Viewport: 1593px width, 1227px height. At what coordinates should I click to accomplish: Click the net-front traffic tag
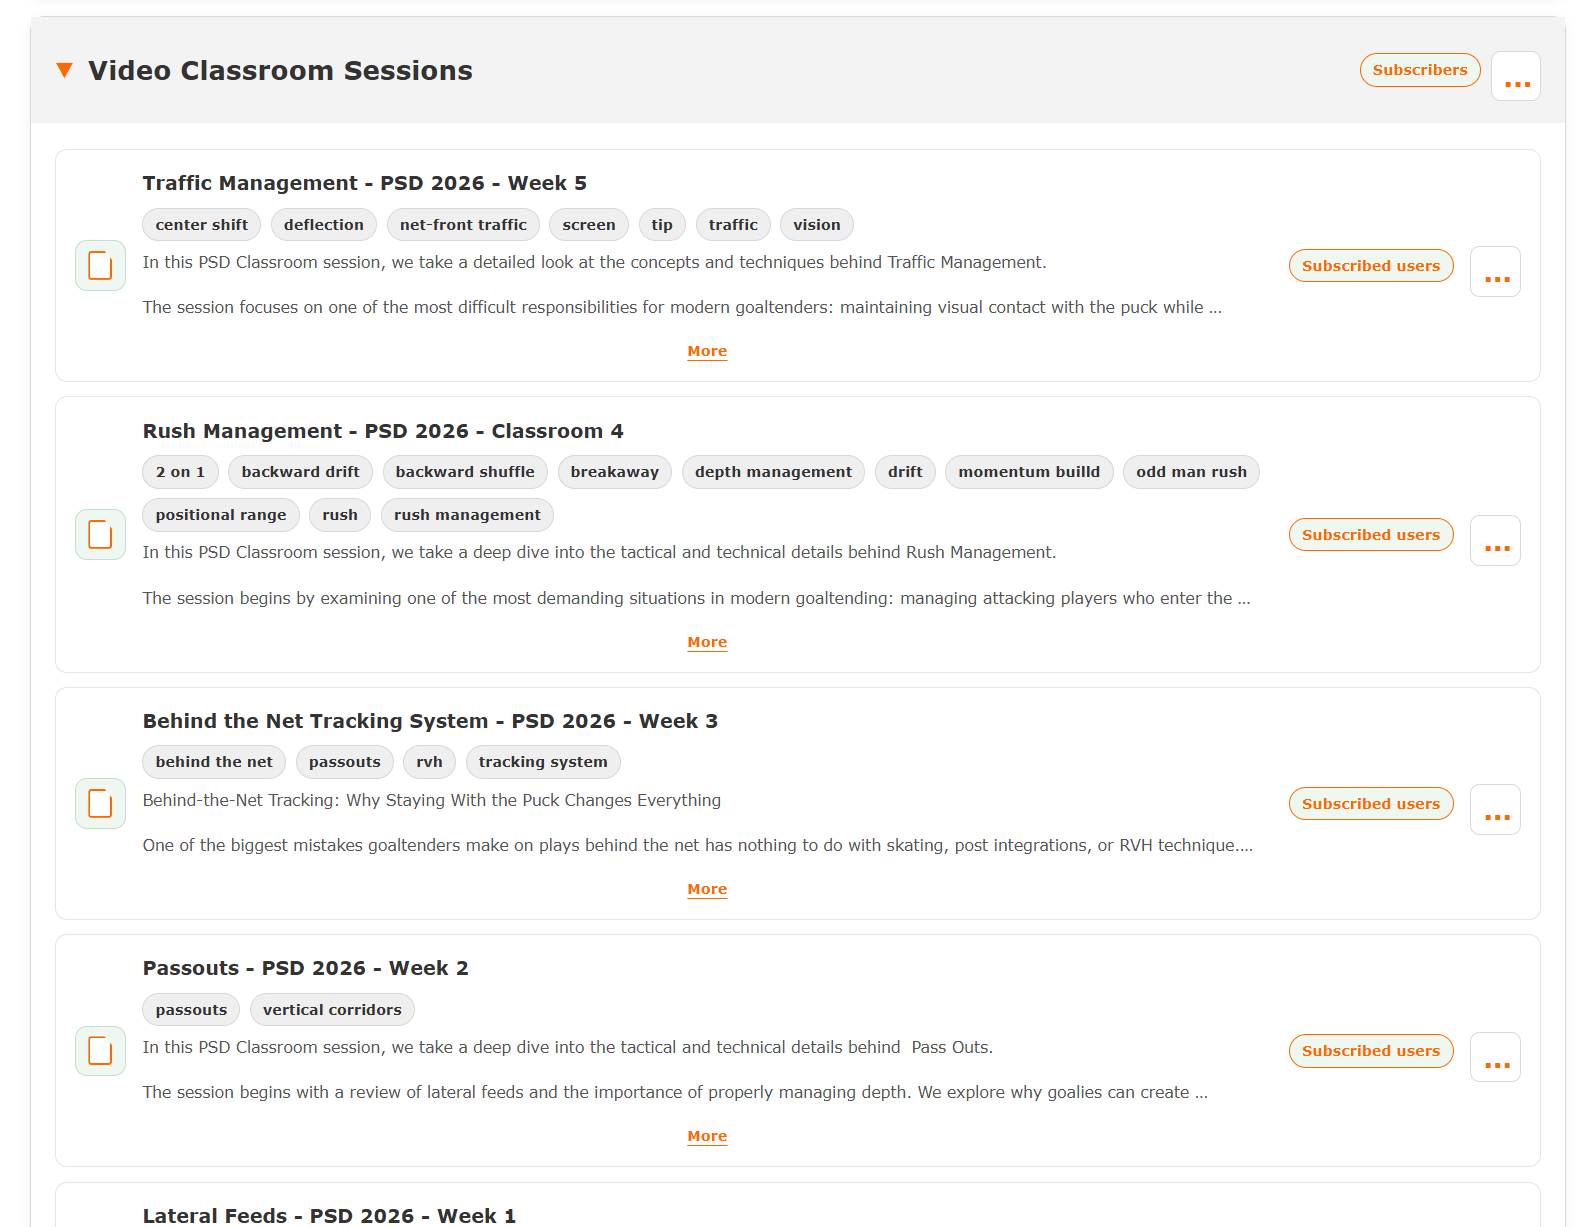pyautogui.click(x=463, y=225)
